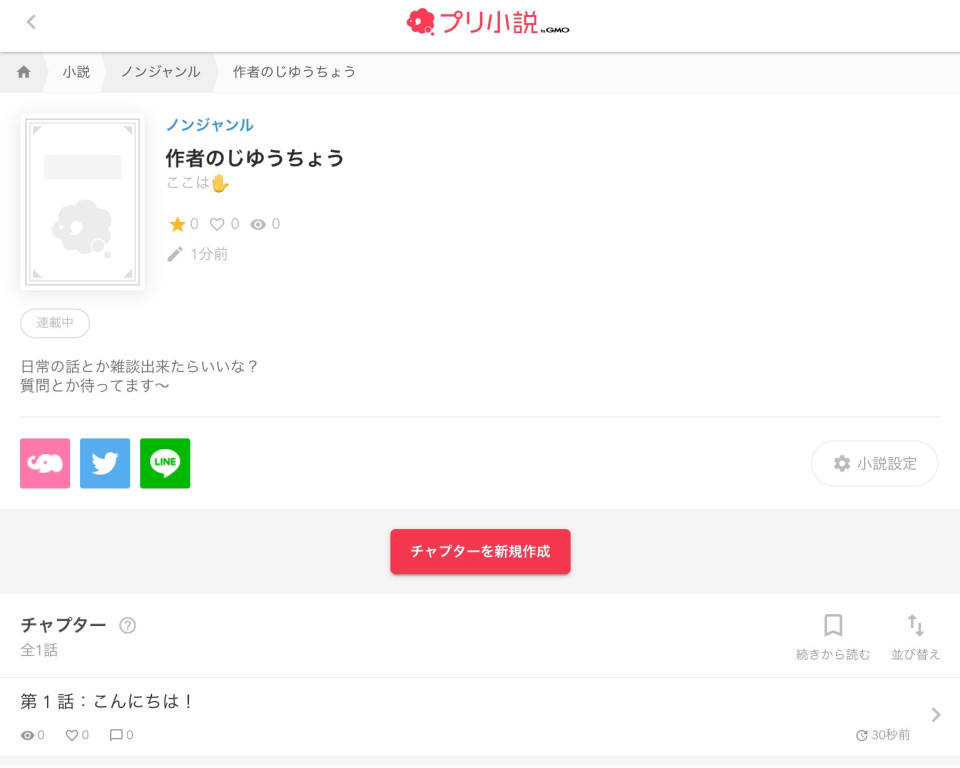Image resolution: width=960 pixels, height=768 pixels.
Task: Share via the pink elephant icon
Action: (45, 463)
